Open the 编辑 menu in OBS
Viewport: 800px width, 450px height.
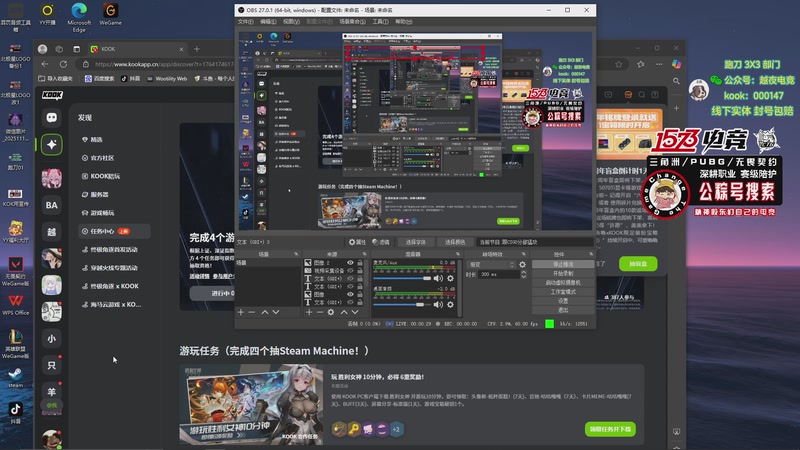click(268, 21)
